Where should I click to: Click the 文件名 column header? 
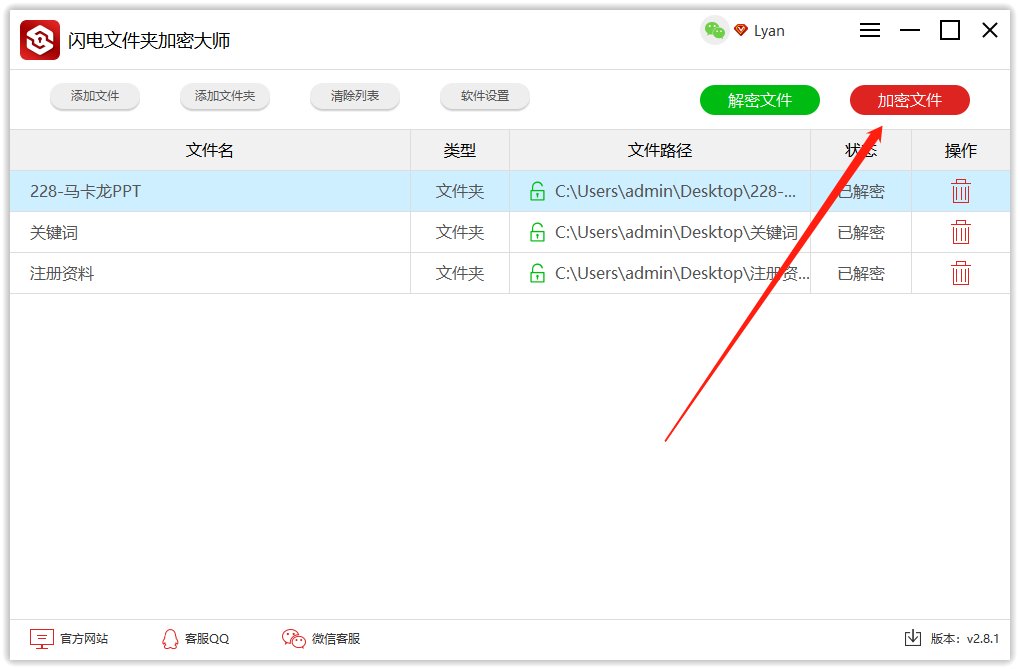[210, 150]
